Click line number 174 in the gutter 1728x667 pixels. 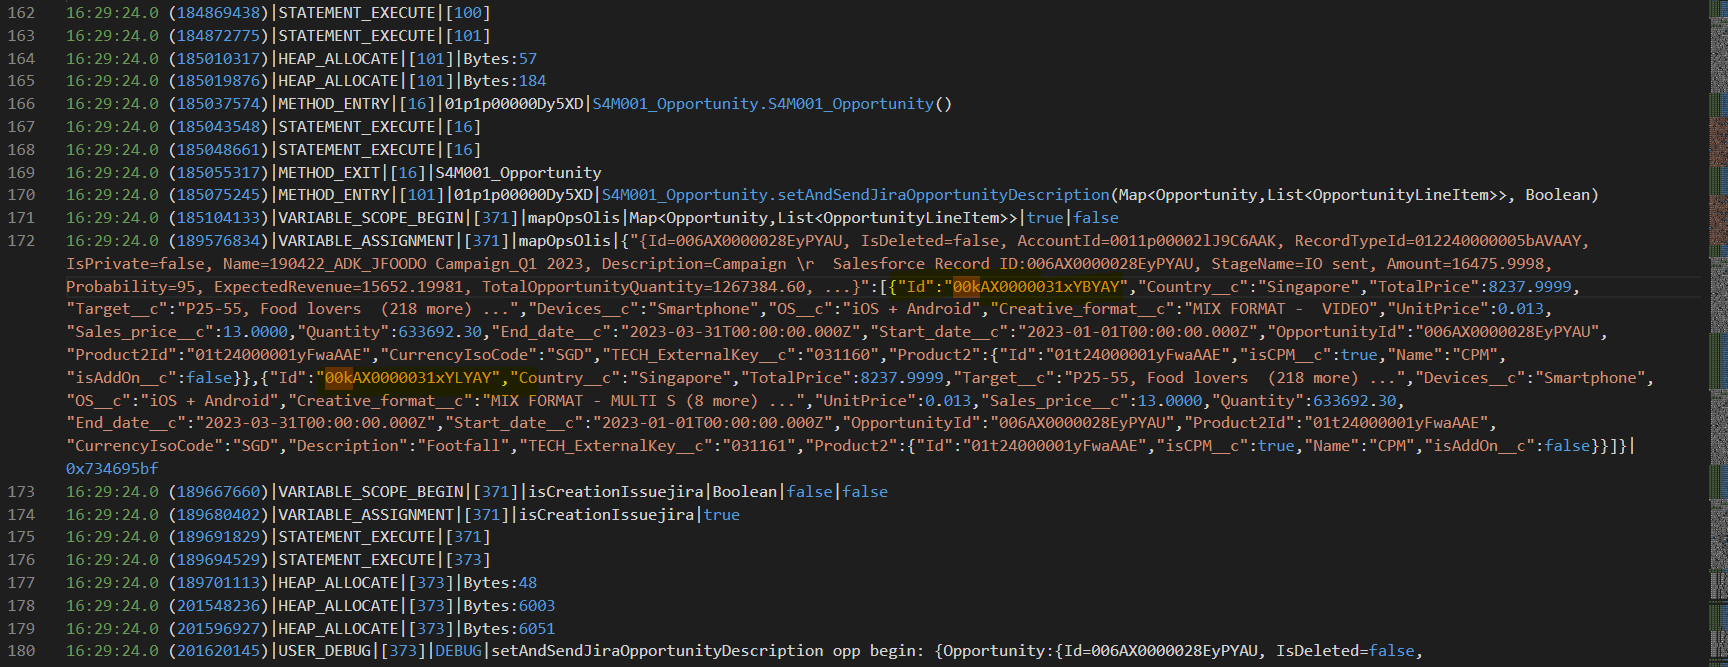point(21,515)
